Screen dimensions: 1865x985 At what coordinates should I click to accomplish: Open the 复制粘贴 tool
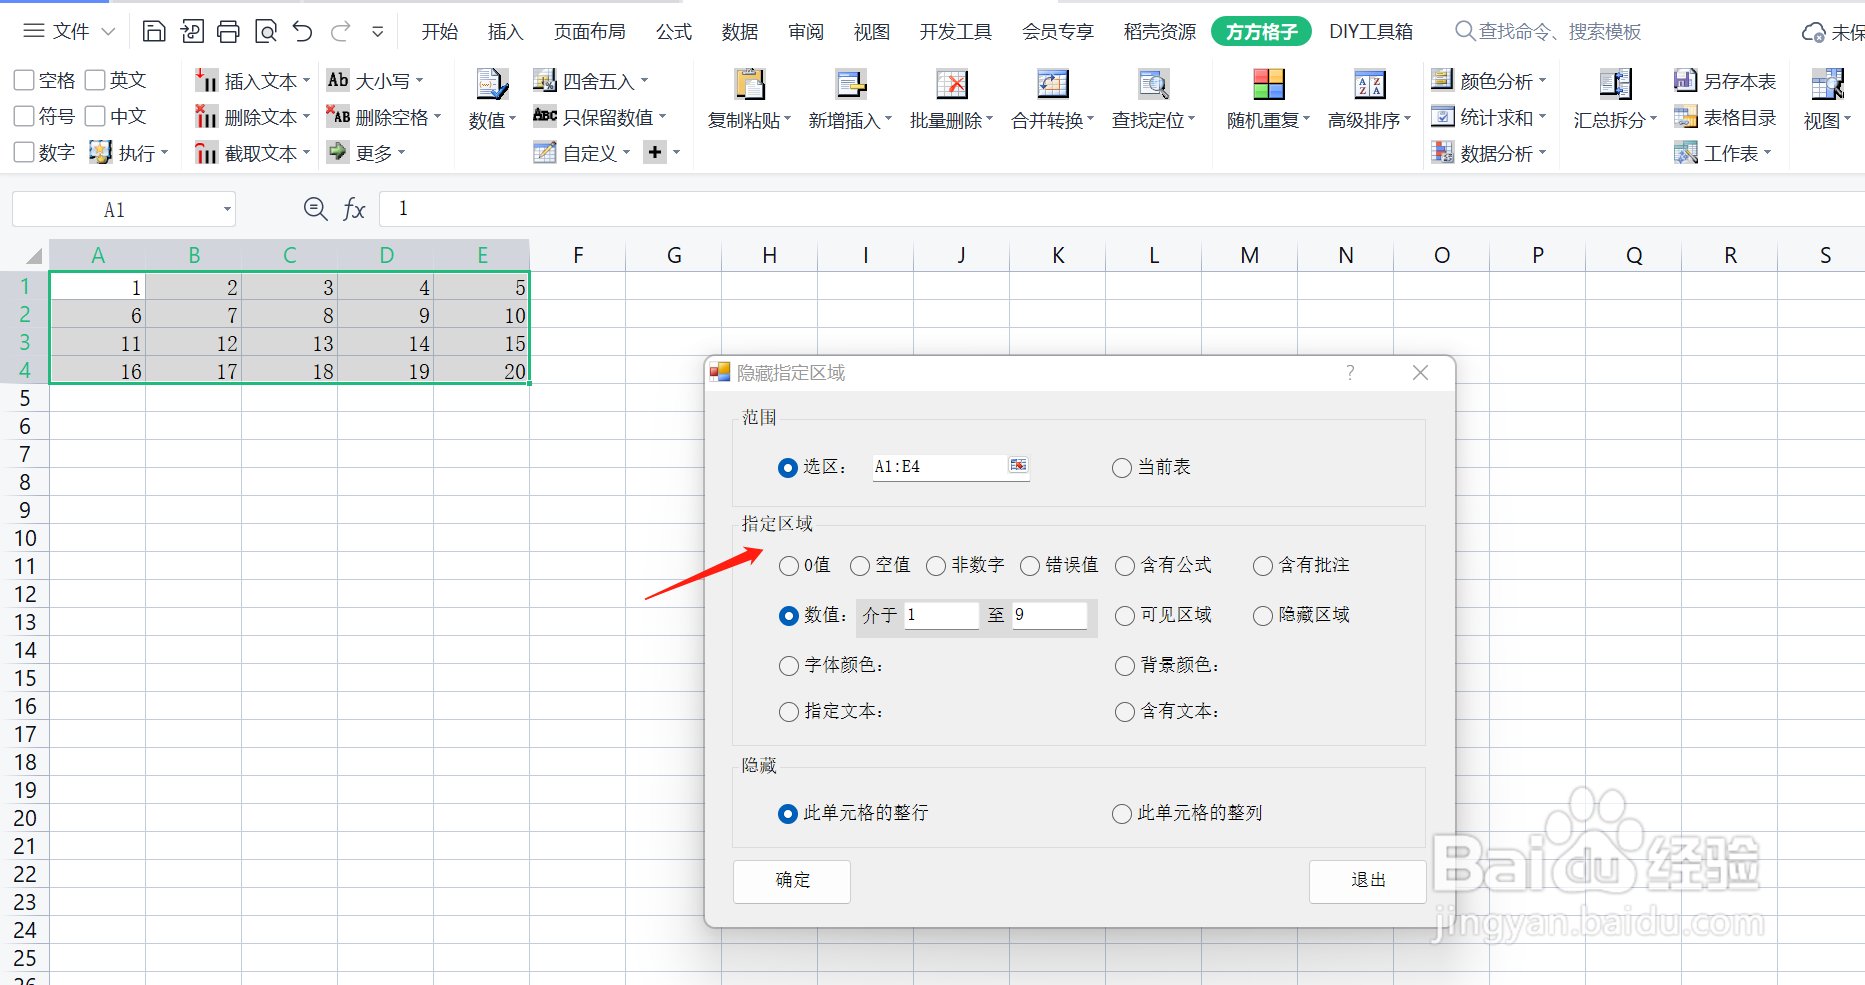748,98
